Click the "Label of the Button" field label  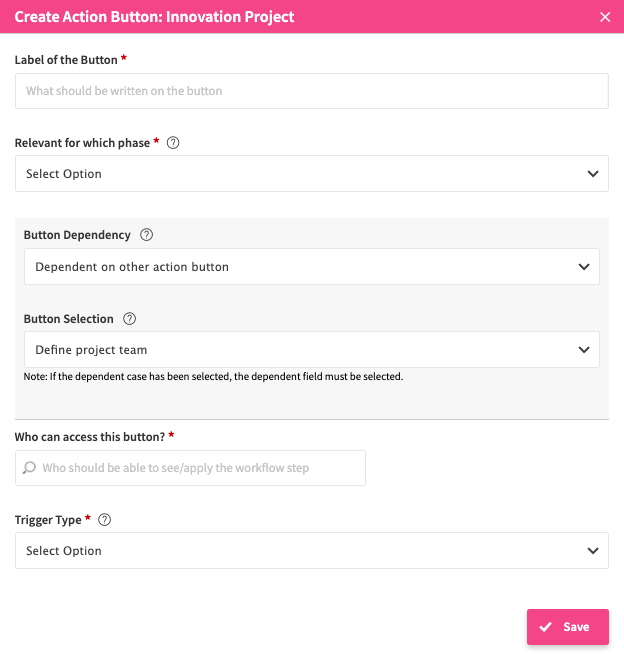(66, 60)
